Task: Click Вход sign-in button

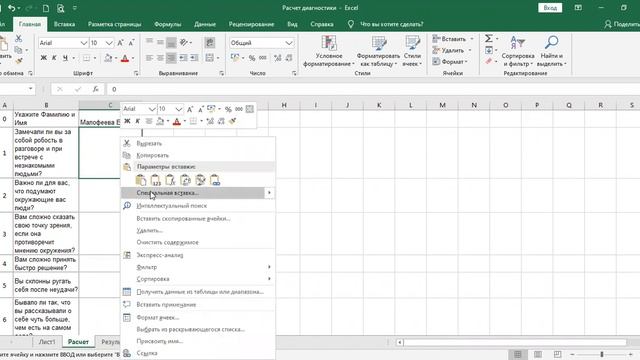Action: (x=550, y=8)
